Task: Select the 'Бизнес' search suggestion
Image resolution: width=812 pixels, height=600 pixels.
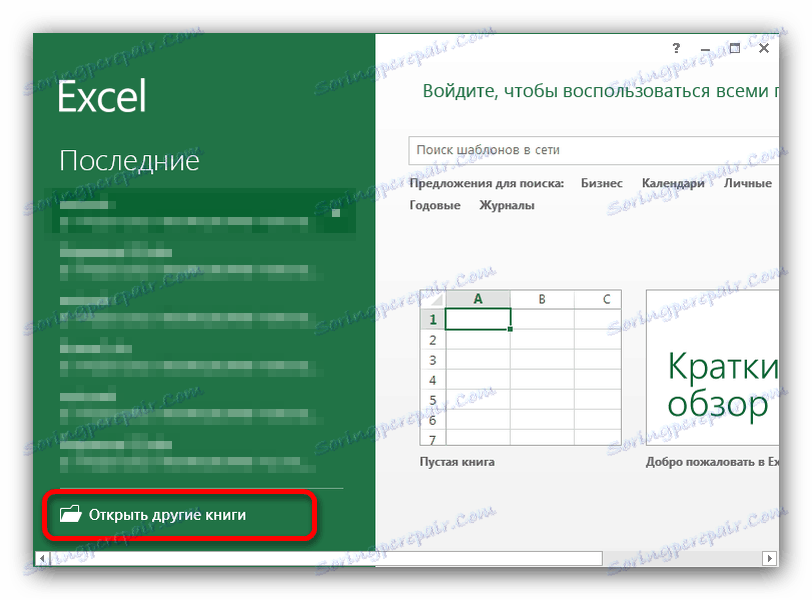Action: (x=601, y=183)
